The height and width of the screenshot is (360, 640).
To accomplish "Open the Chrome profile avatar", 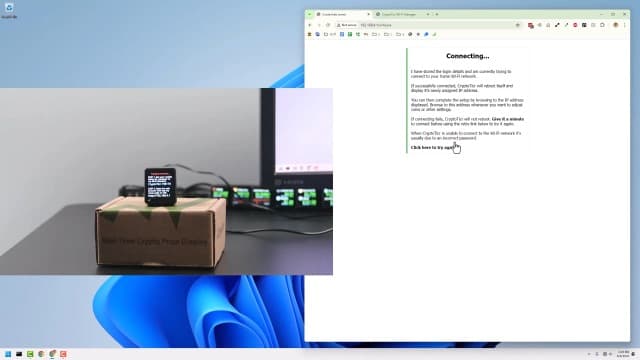I will (616, 25).
